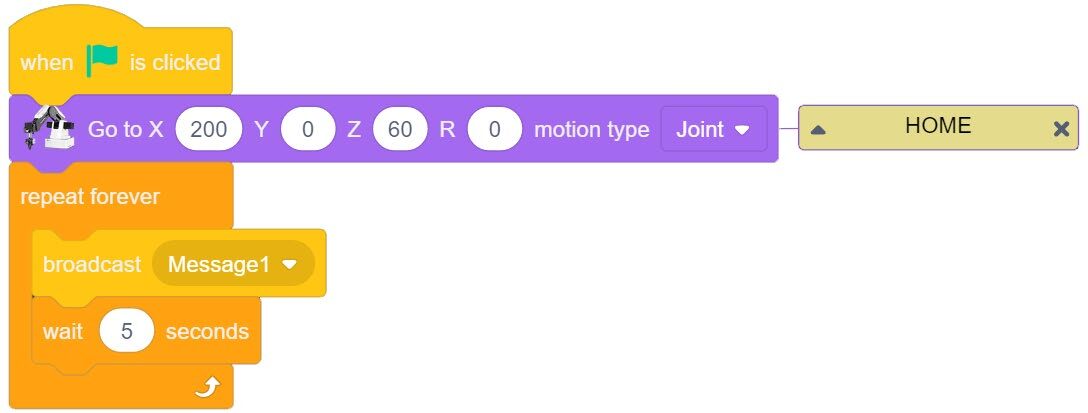Open the Joint motion type dropdown
Image resolution: width=1088 pixels, height=413 pixels.
point(713,129)
